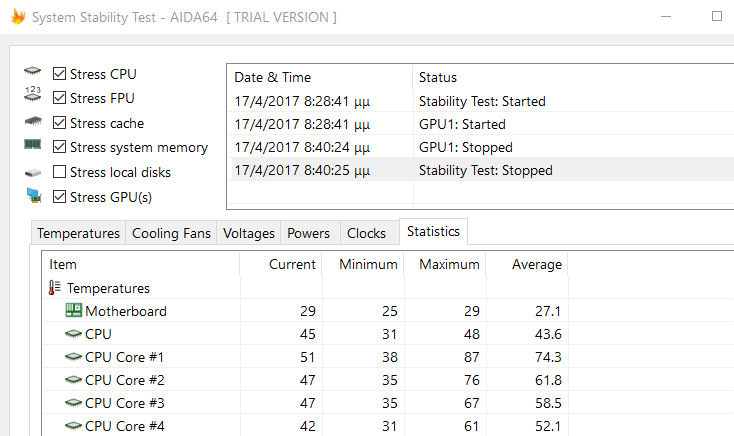734x436 pixels.
Task: Disable the Stress cache checkbox
Action: point(59,123)
